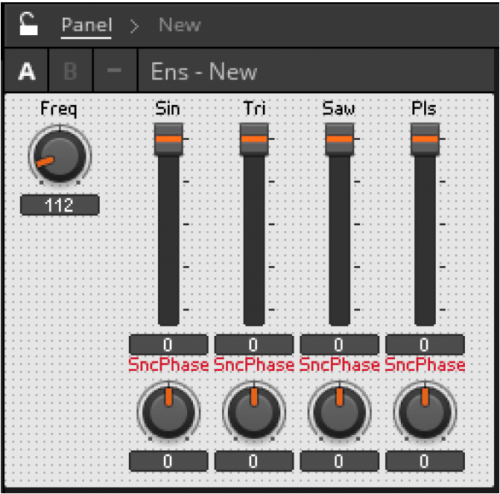The width and height of the screenshot is (500, 494).
Task: Select snapshot slot A
Action: click(27, 71)
